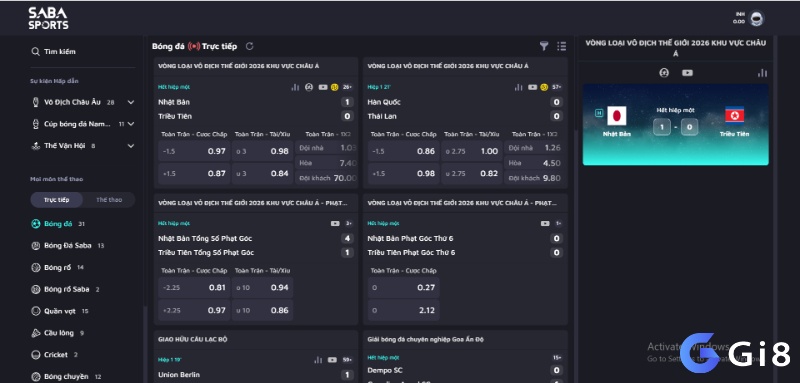This screenshot has width=800, height=383.
Task: Select Quần vợt sport in sidebar
Action: (59, 311)
